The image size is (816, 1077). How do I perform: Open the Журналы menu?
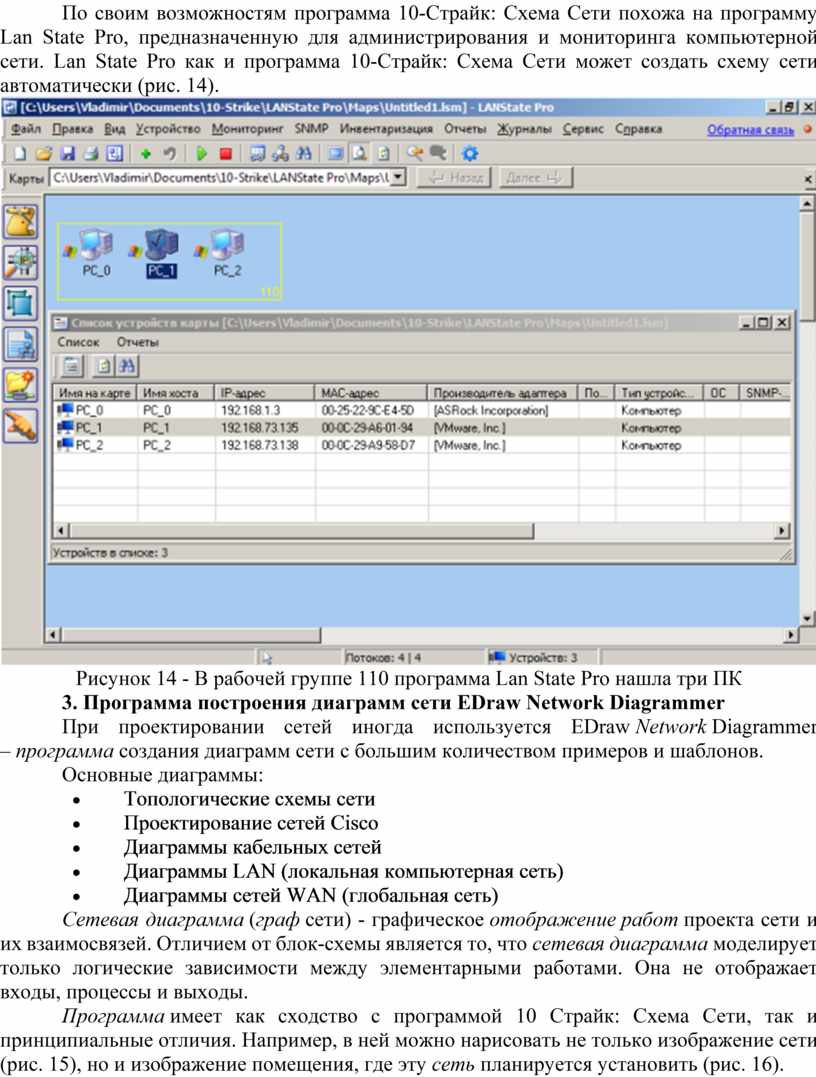tap(524, 129)
